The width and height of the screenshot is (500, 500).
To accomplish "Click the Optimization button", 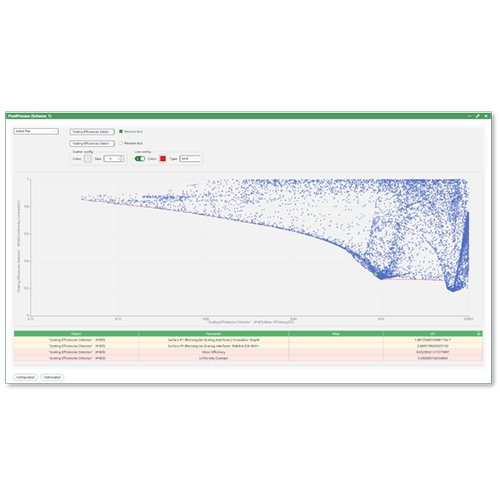I will (x=52, y=377).
